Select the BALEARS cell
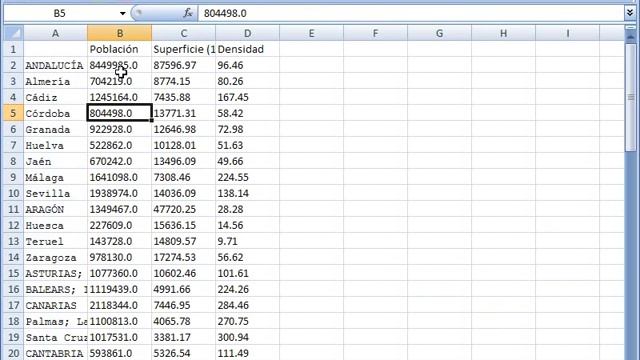 (56, 289)
